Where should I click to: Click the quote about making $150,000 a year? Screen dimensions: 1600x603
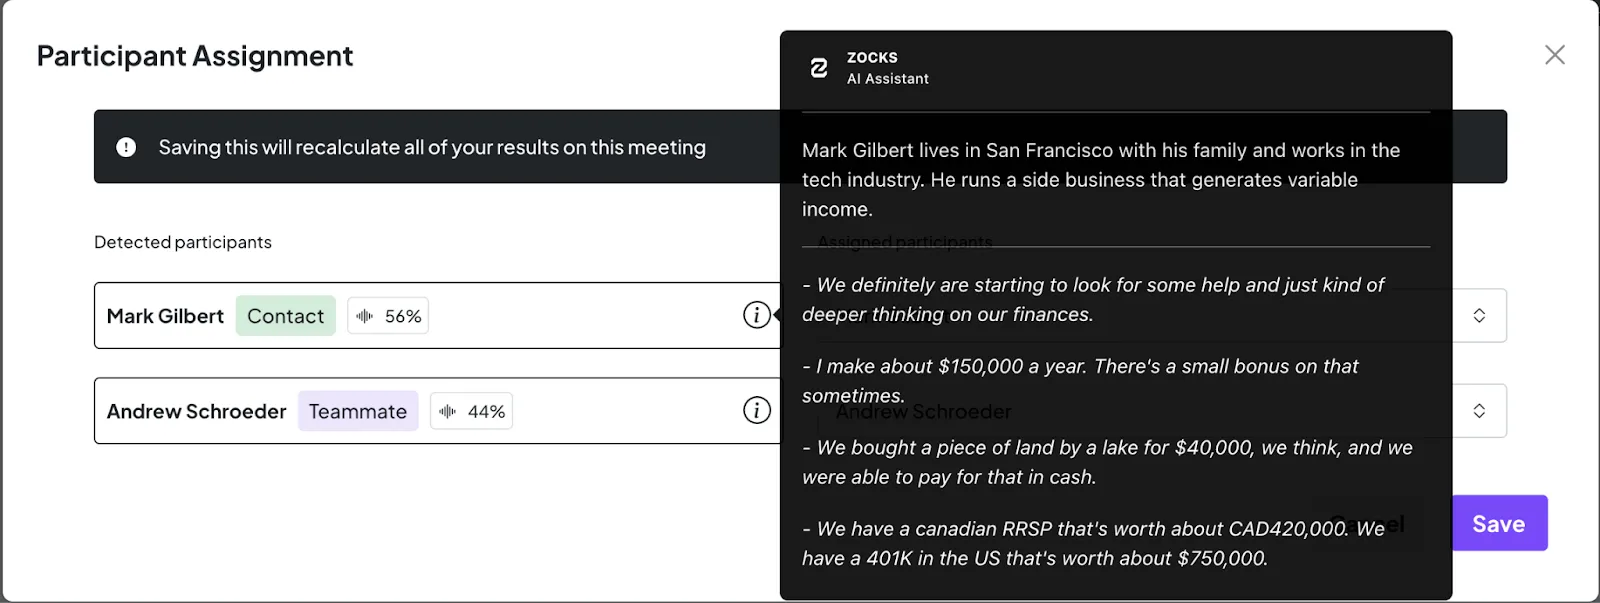pos(1080,381)
